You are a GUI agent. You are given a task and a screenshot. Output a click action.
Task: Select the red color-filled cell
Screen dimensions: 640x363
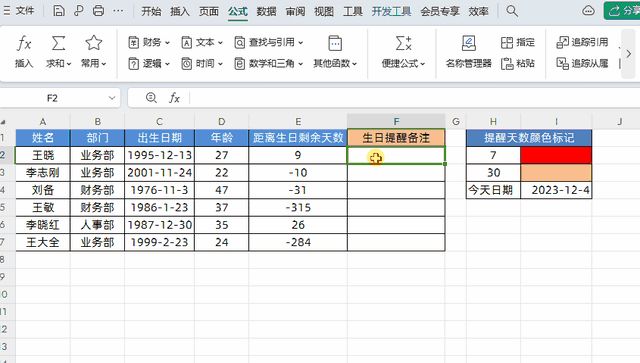tap(556, 155)
